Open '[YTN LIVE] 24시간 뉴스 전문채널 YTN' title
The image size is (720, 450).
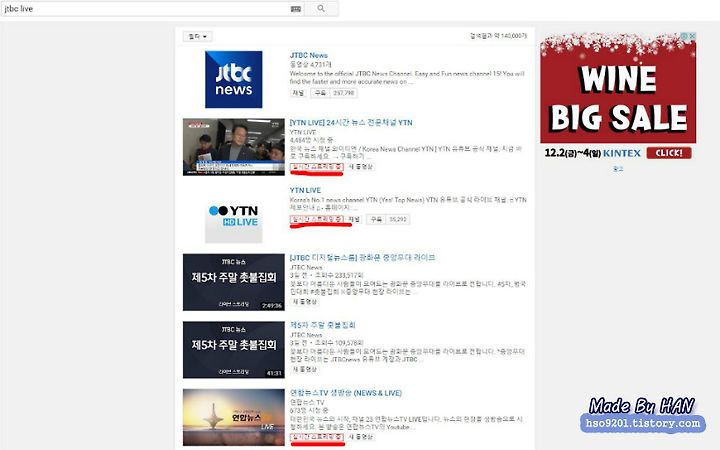351,123
